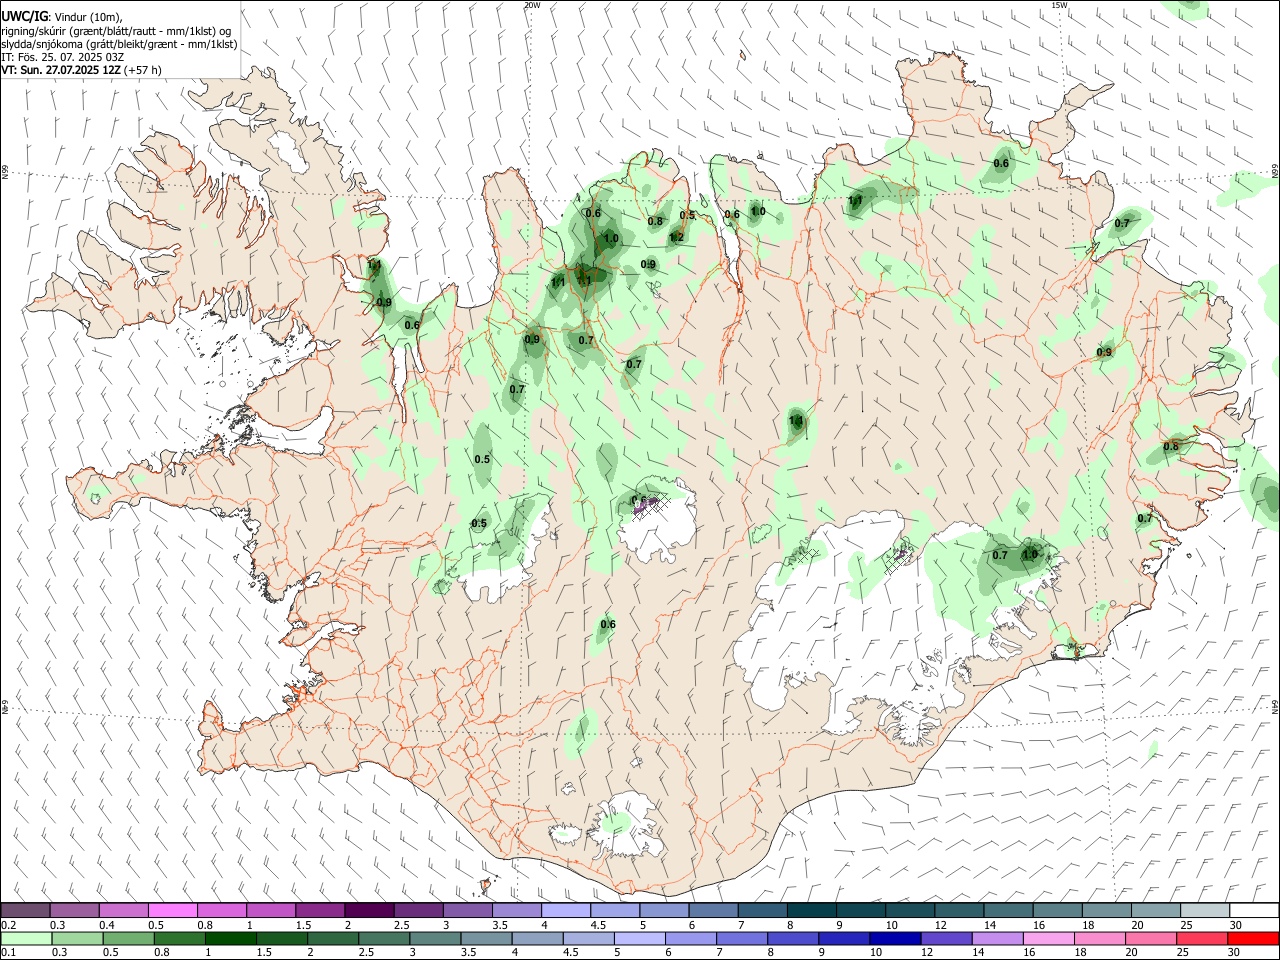
Task: Select upper scale light grey swatch between 25 and 30
Action: (x=1205, y=910)
